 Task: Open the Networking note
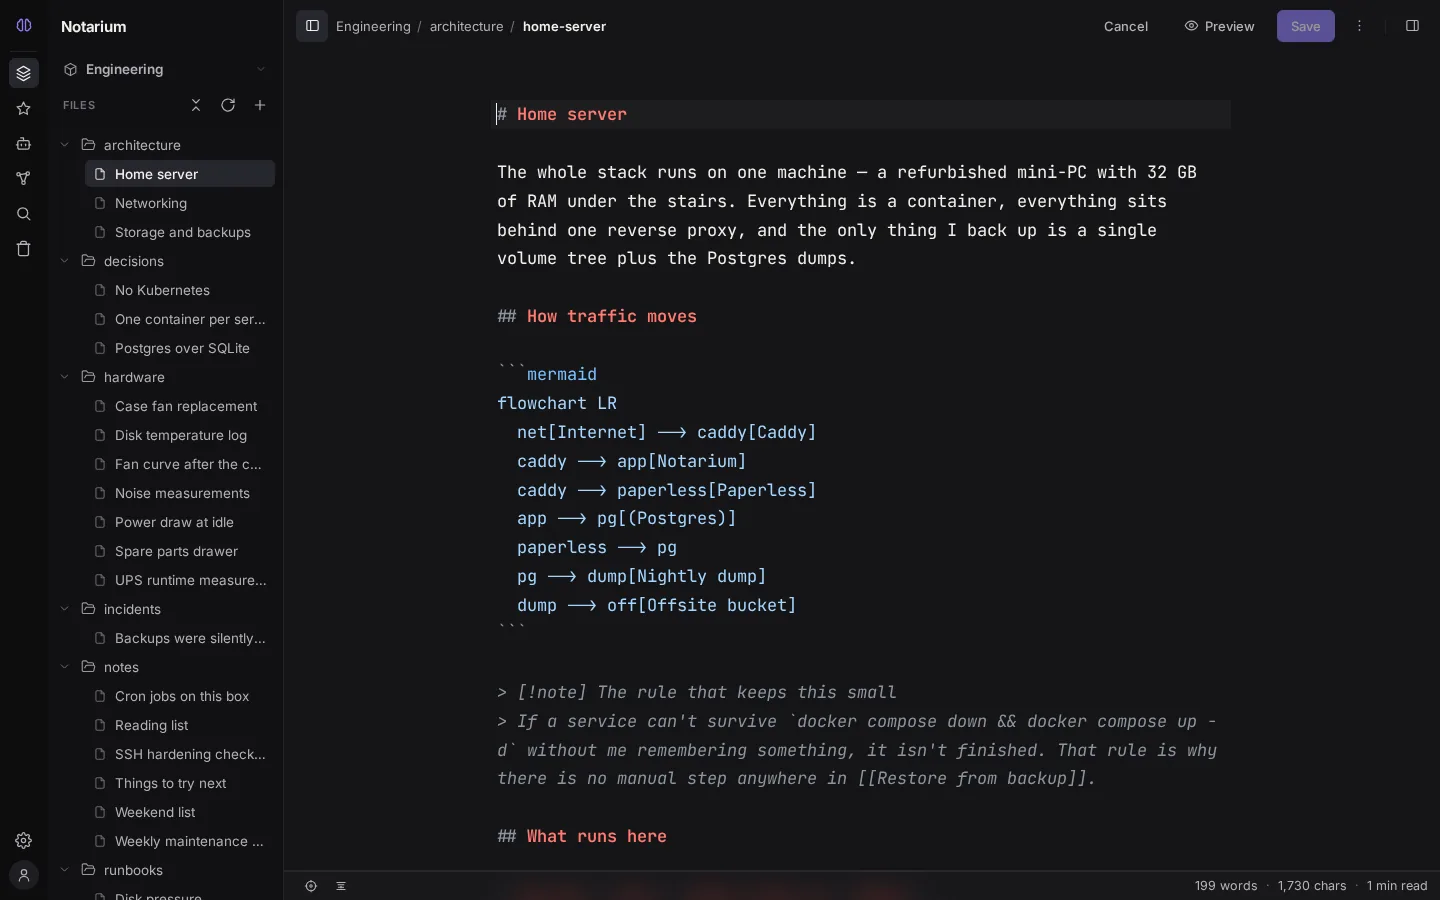pos(180,203)
